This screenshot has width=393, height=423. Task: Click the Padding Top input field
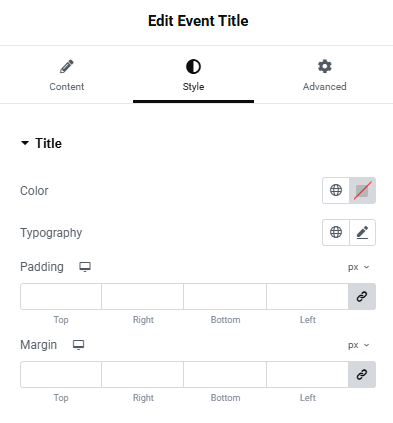click(61, 296)
